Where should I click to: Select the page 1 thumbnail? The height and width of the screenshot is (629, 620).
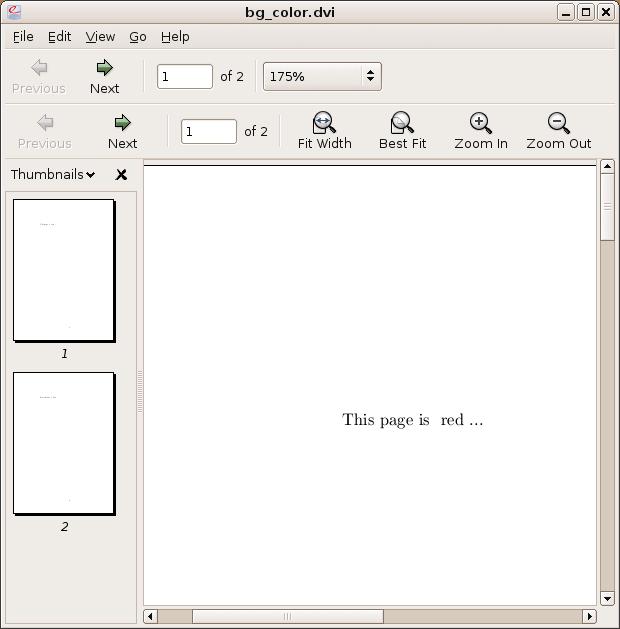64,270
